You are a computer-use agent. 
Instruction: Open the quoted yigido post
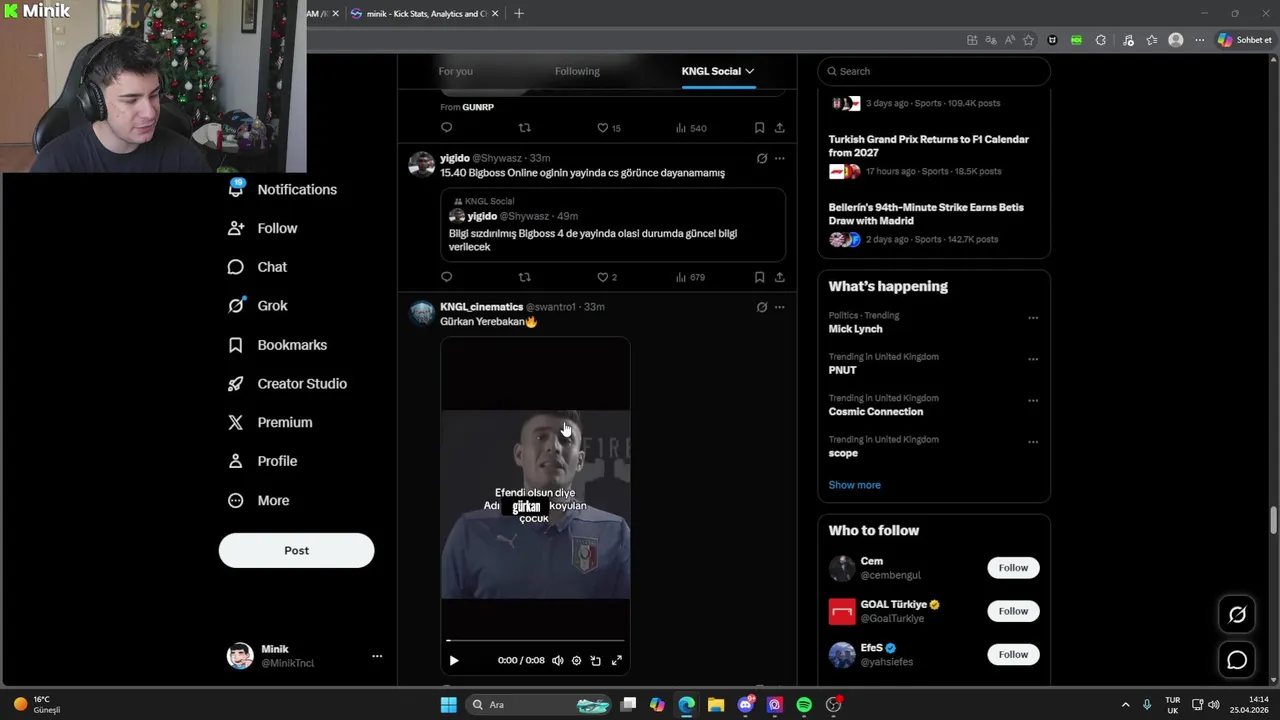click(x=612, y=225)
